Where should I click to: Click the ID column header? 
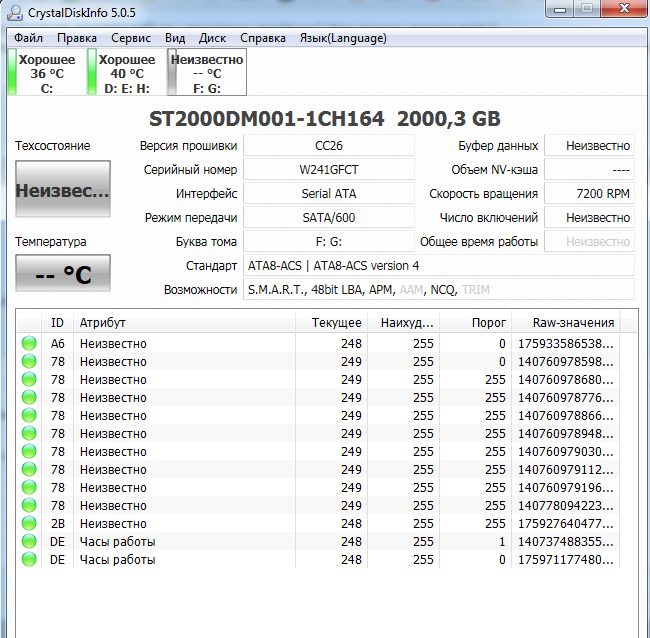(x=58, y=323)
